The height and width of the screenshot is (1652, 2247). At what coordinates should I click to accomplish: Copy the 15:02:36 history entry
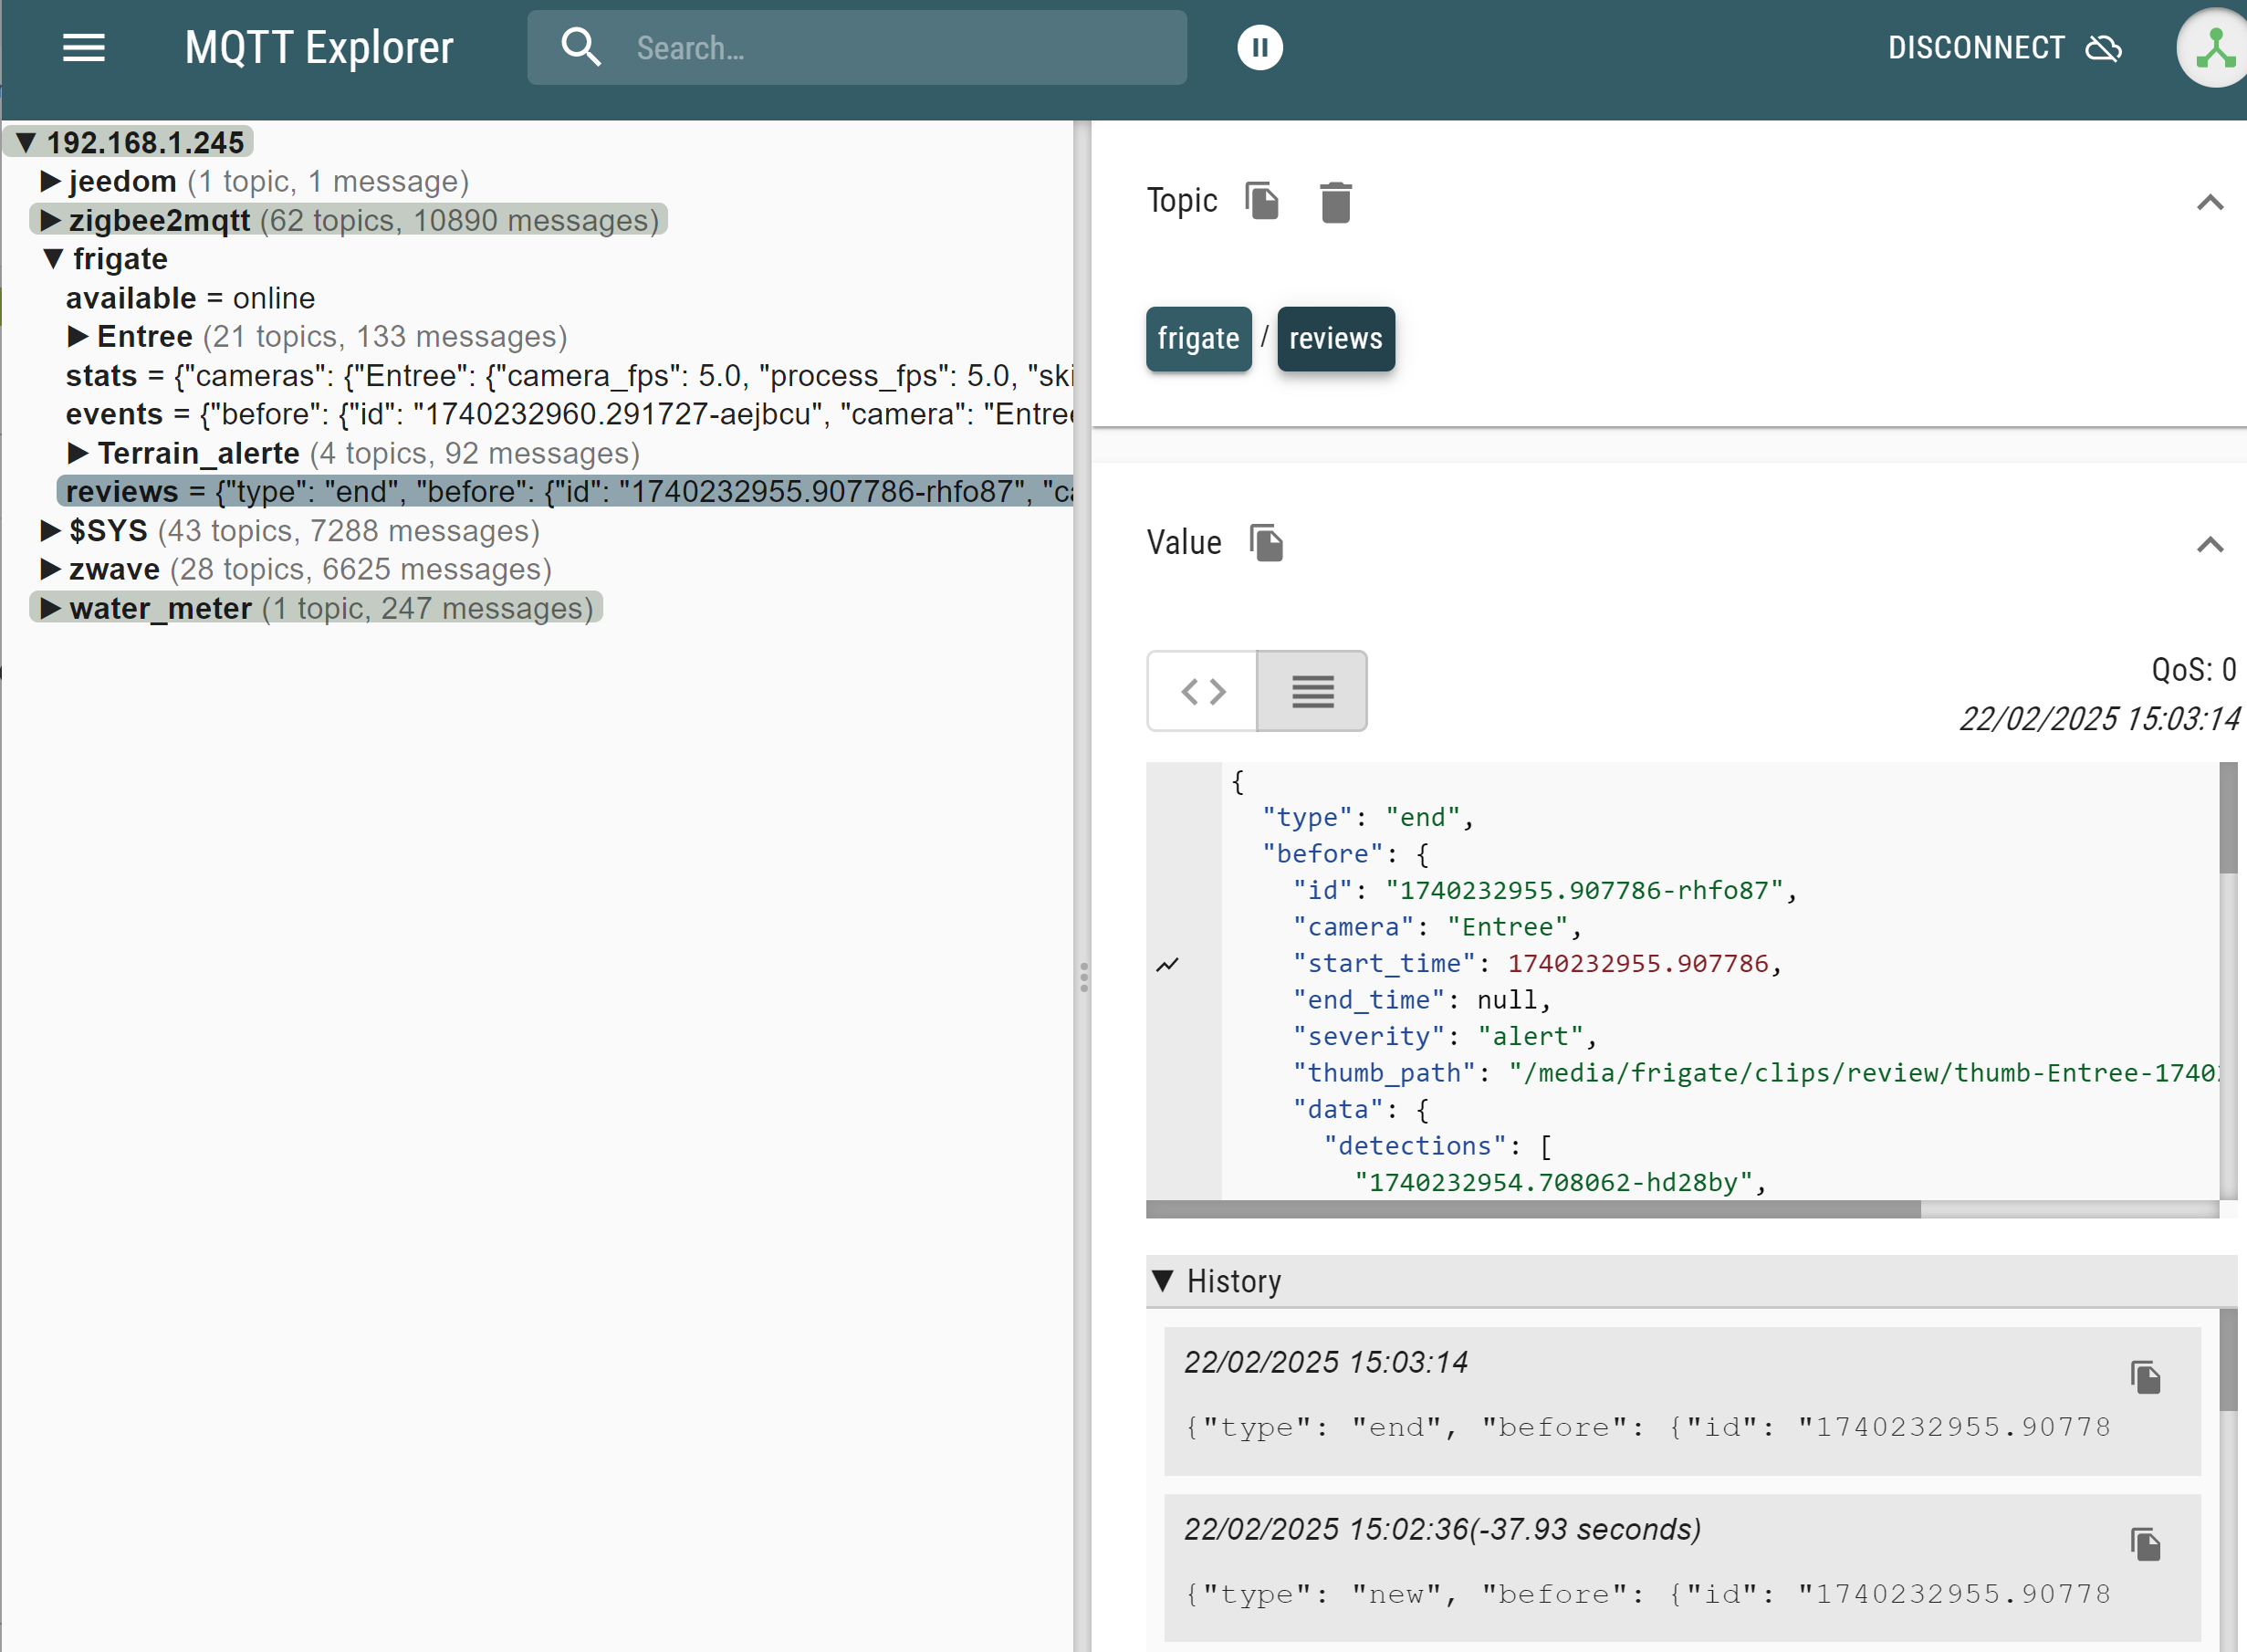click(2145, 1545)
